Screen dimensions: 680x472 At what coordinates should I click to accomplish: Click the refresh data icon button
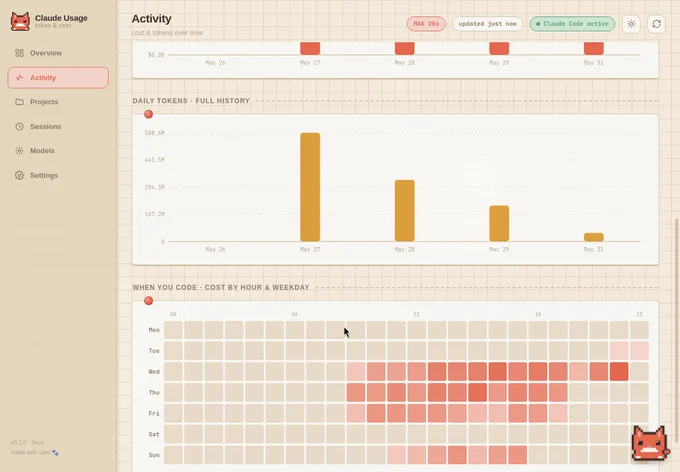point(657,24)
